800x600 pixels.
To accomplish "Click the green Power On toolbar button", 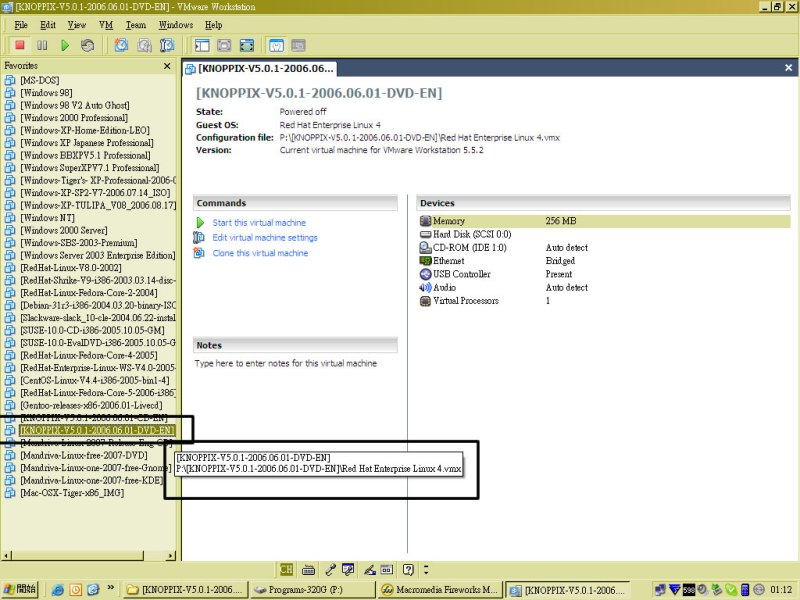I will pyautogui.click(x=65, y=45).
